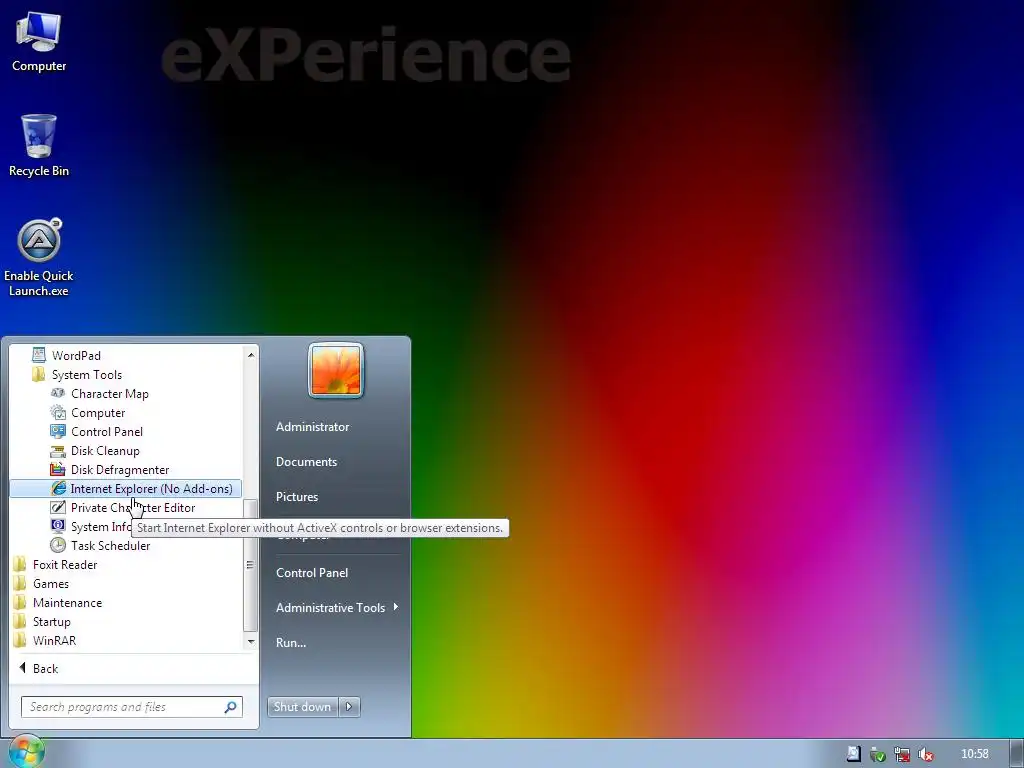
Task: Open the Shut down options arrow
Action: coord(349,707)
